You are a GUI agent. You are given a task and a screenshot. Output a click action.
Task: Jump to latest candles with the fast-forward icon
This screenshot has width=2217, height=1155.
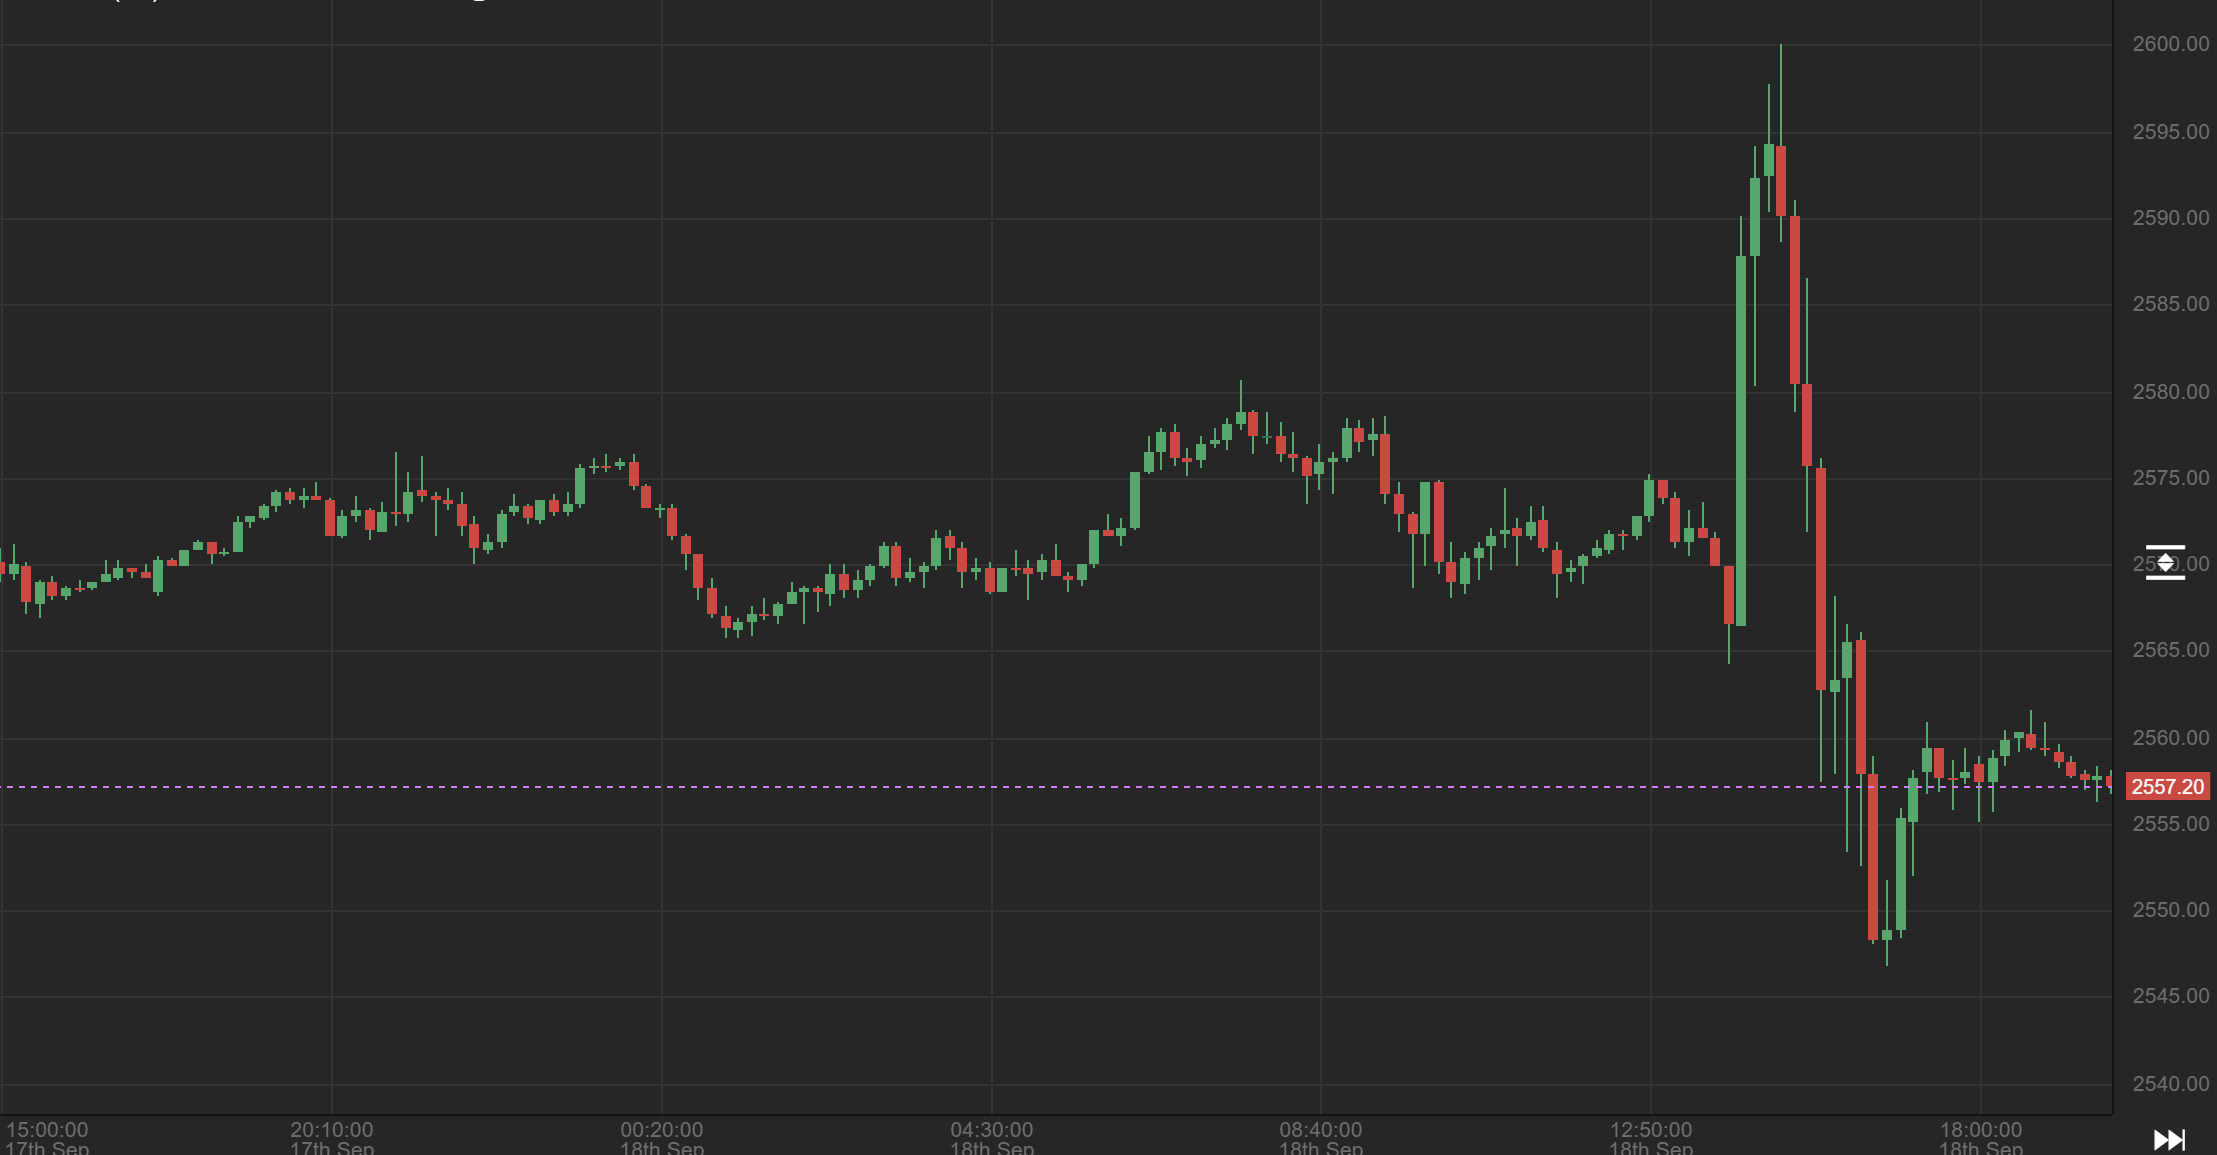point(2168,1139)
